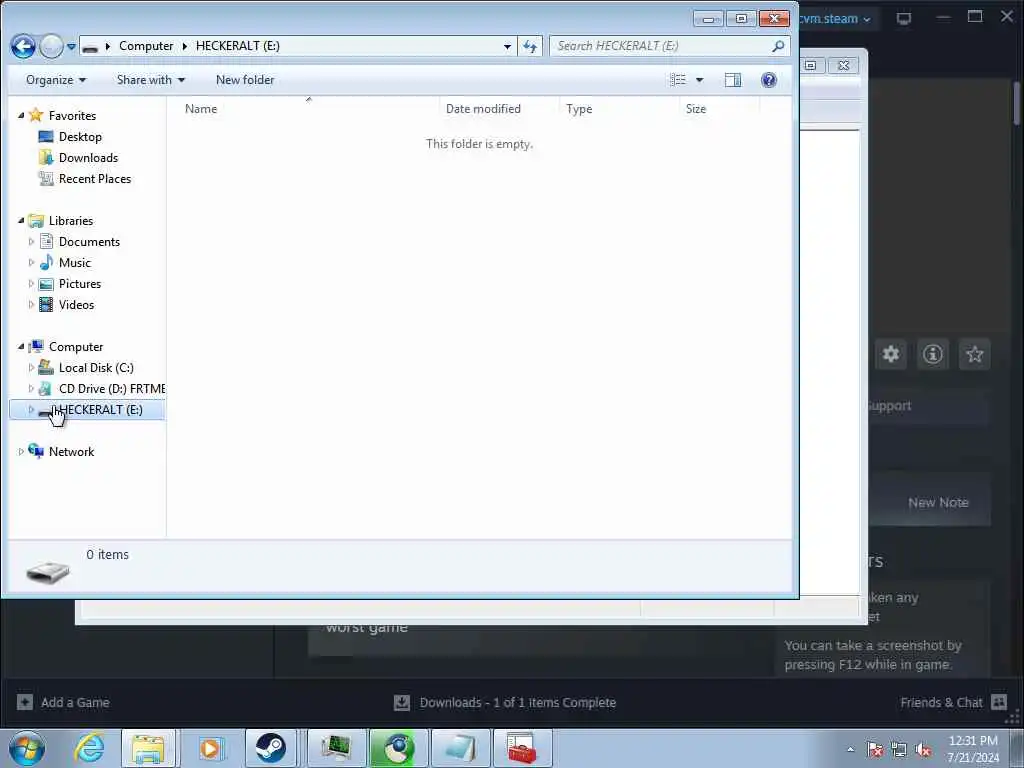Viewport: 1024px width, 768px height.
Task: Open Recent Places under Favorites
Action: [x=95, y=178]
